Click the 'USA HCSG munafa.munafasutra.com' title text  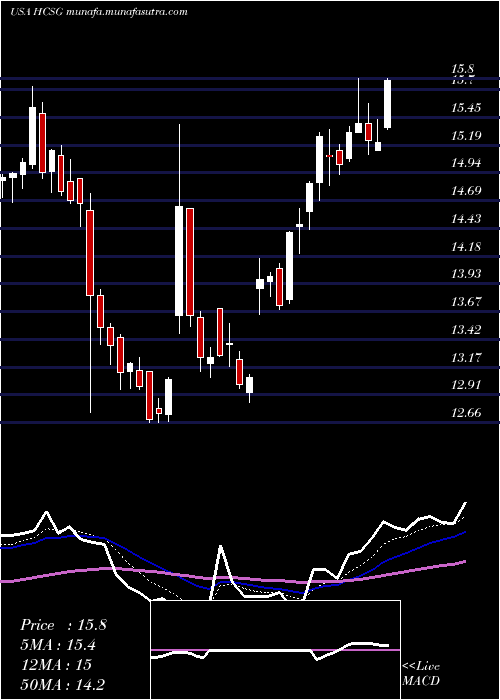click(x=98, y=12)
